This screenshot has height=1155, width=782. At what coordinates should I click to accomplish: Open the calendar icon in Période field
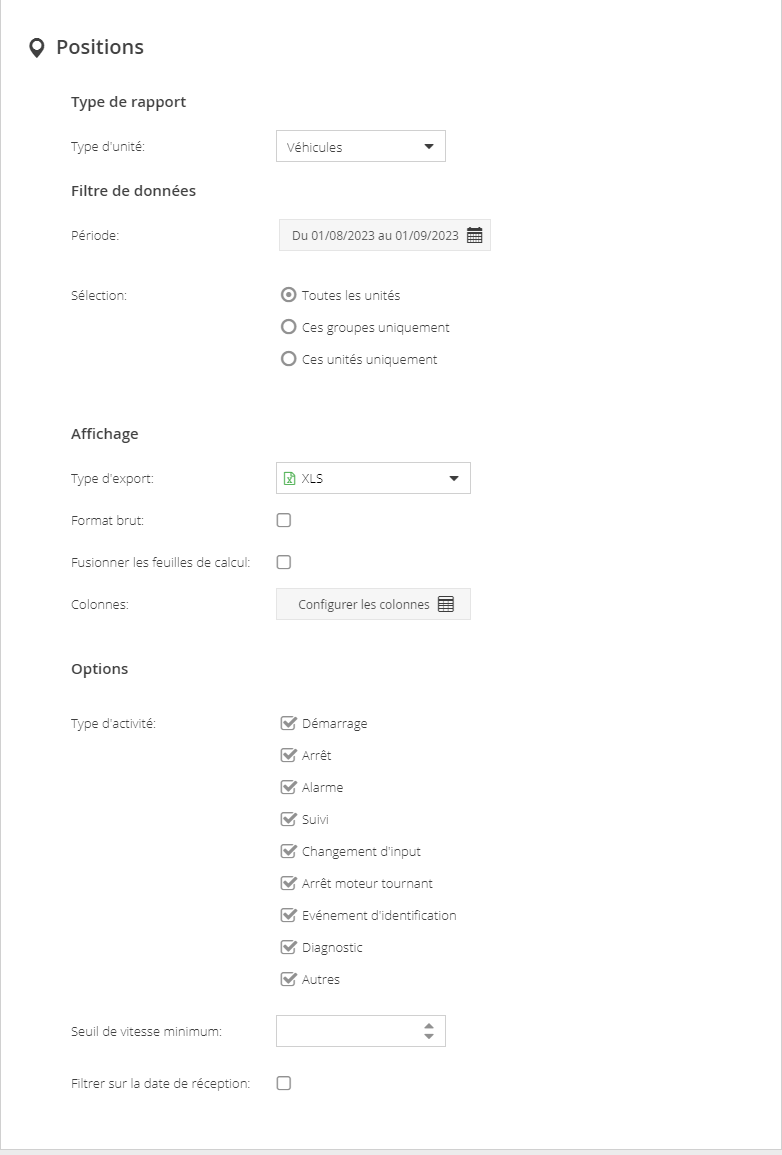click(x=475, y=236)
